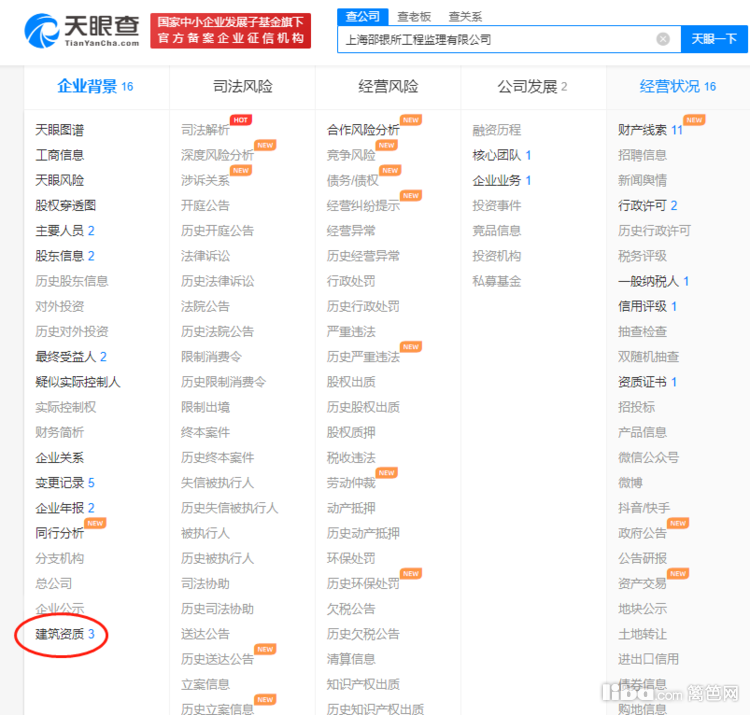The width and height of the screenshot is (750, 715).
Task: Open the 核心团队 link
Action: click(x=497, y=155)
